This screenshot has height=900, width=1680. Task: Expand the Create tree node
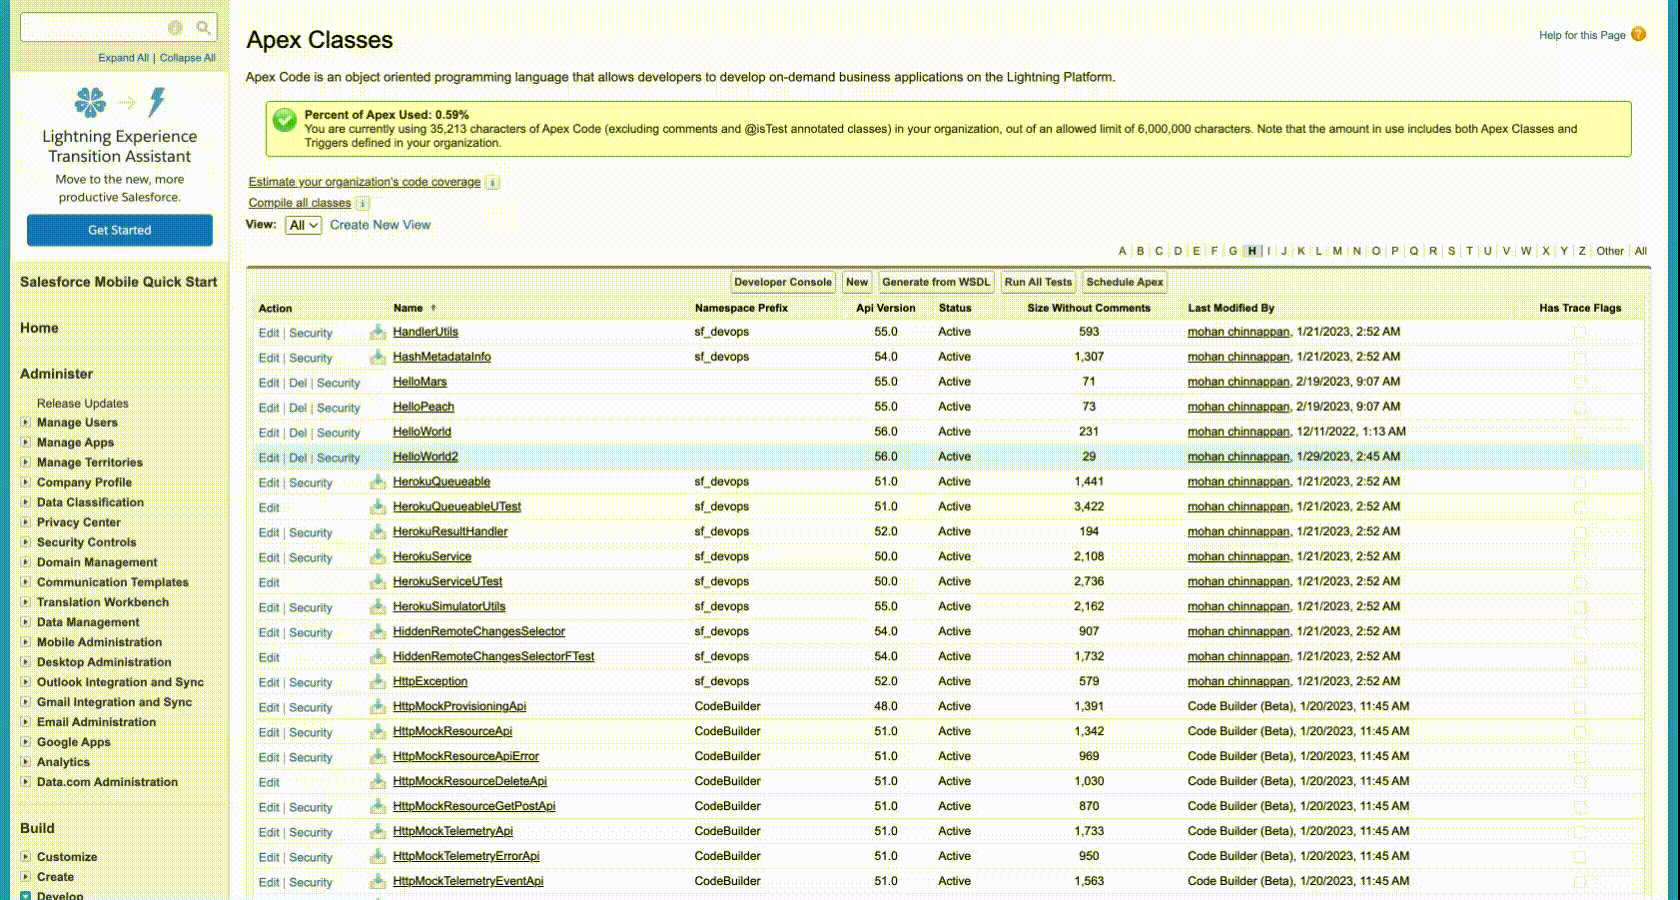[26, 877]
